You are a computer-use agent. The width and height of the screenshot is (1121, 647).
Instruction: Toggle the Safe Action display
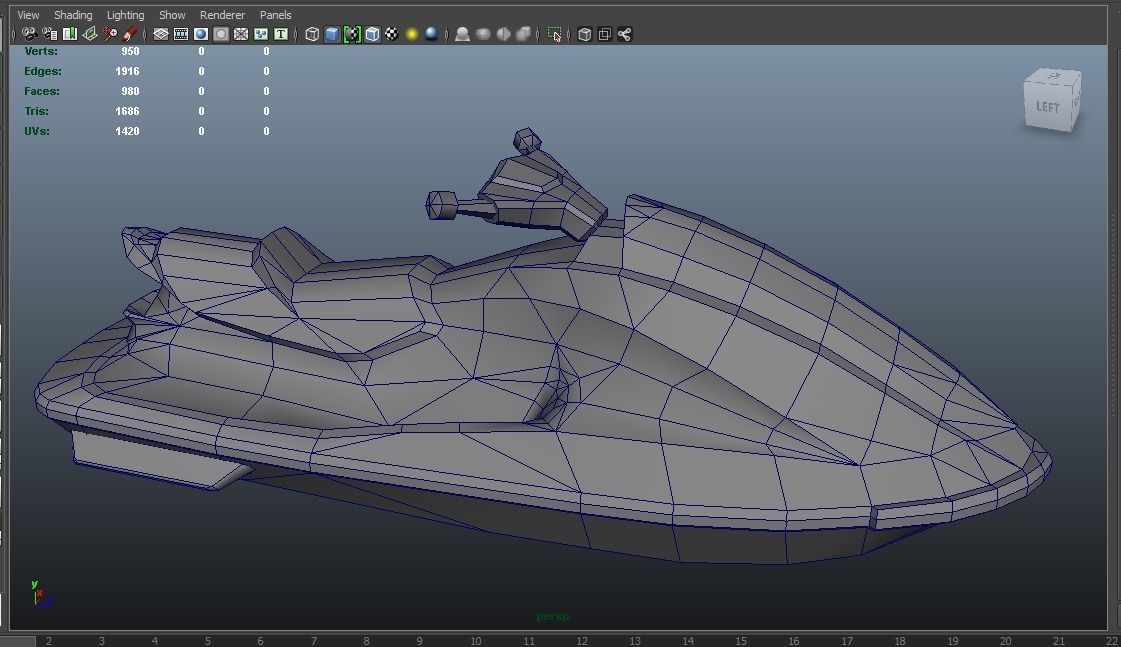261,34
